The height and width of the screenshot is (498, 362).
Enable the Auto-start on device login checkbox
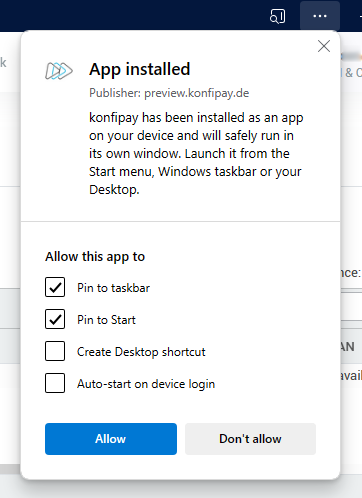click(55, 383)
